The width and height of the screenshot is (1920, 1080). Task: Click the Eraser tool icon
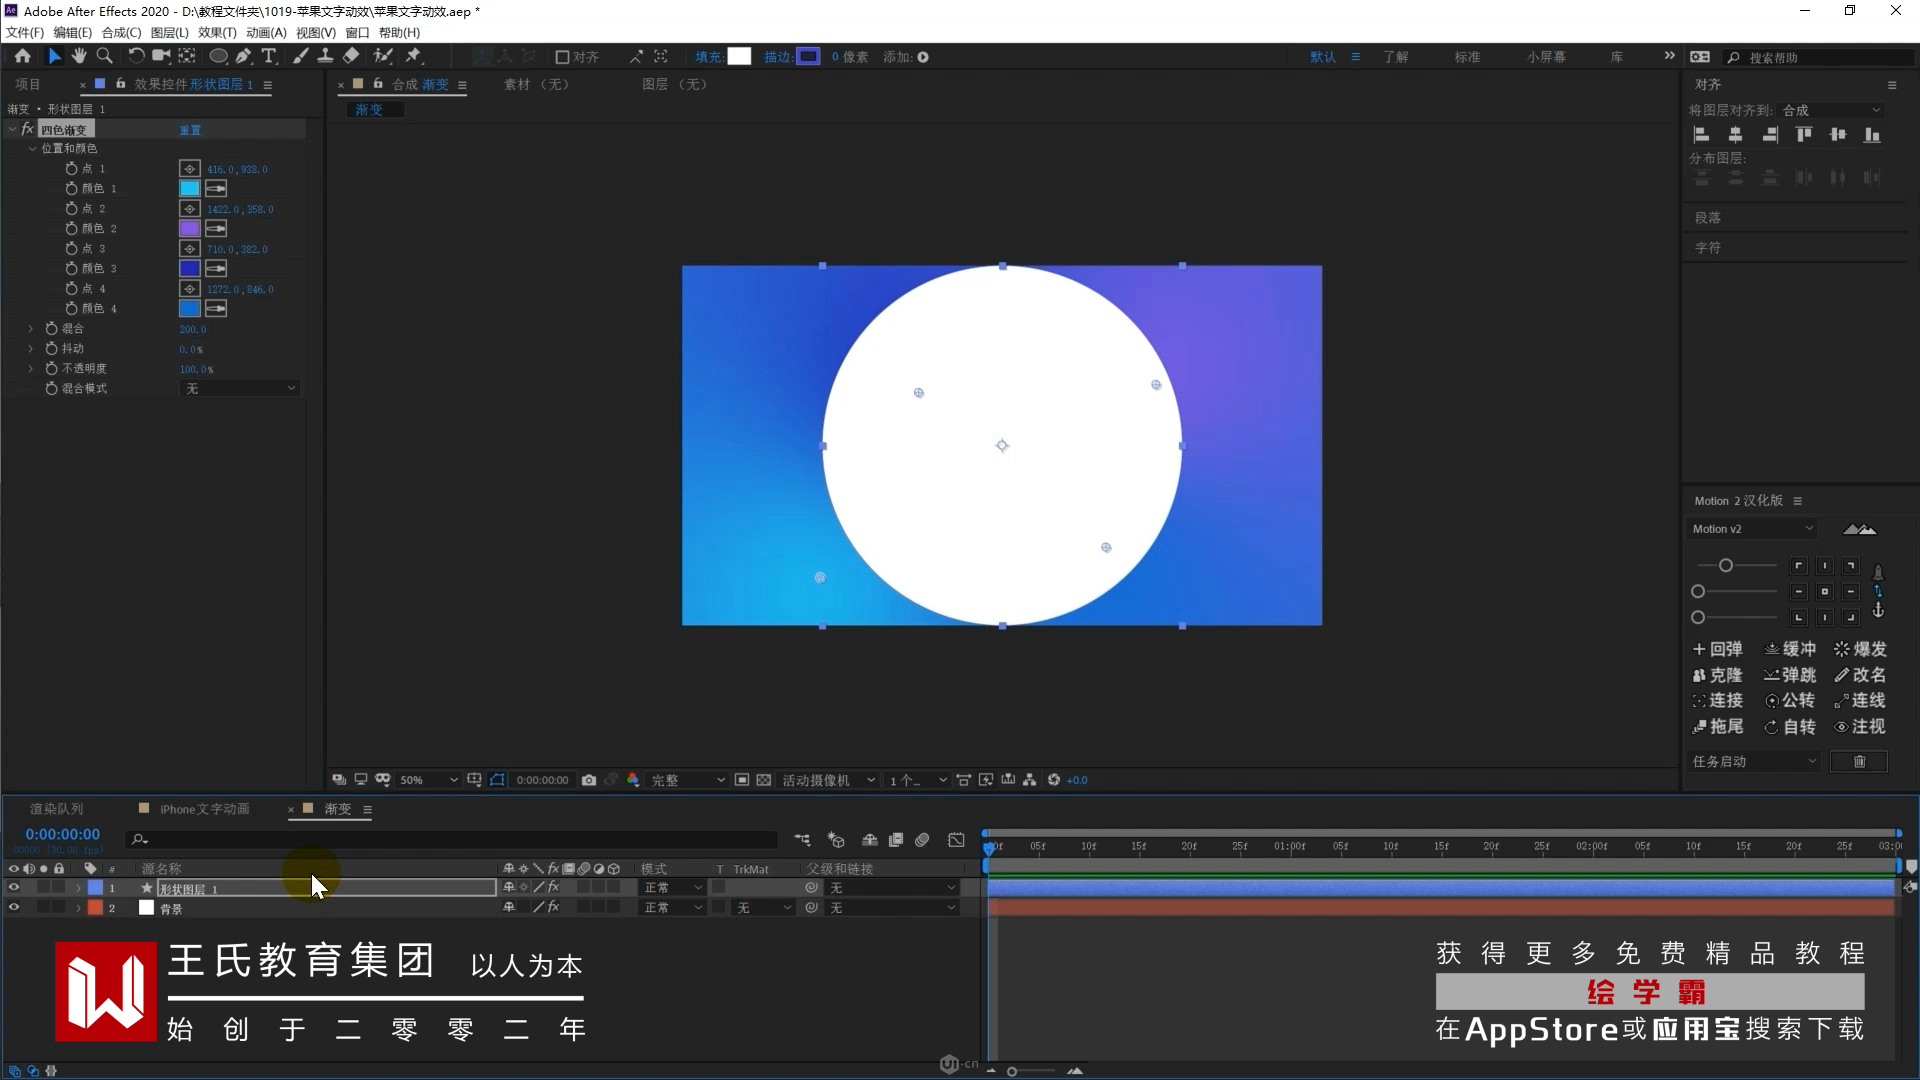(x=351, y=56)
